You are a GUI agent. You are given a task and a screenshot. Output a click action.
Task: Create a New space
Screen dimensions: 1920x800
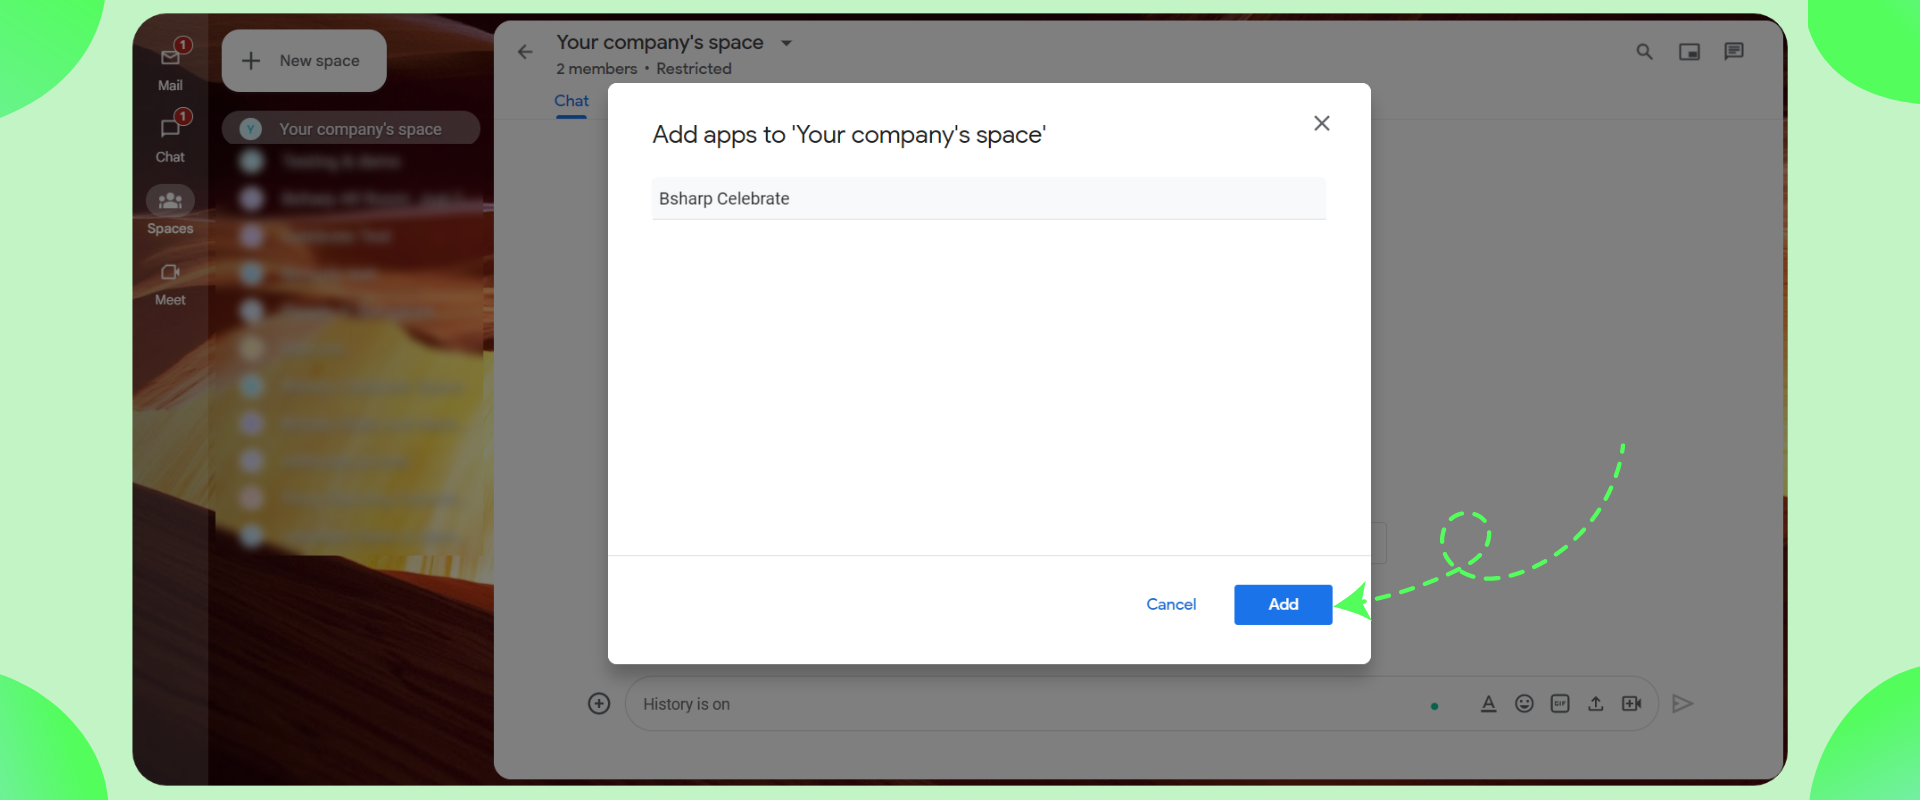tap(304, 61)
